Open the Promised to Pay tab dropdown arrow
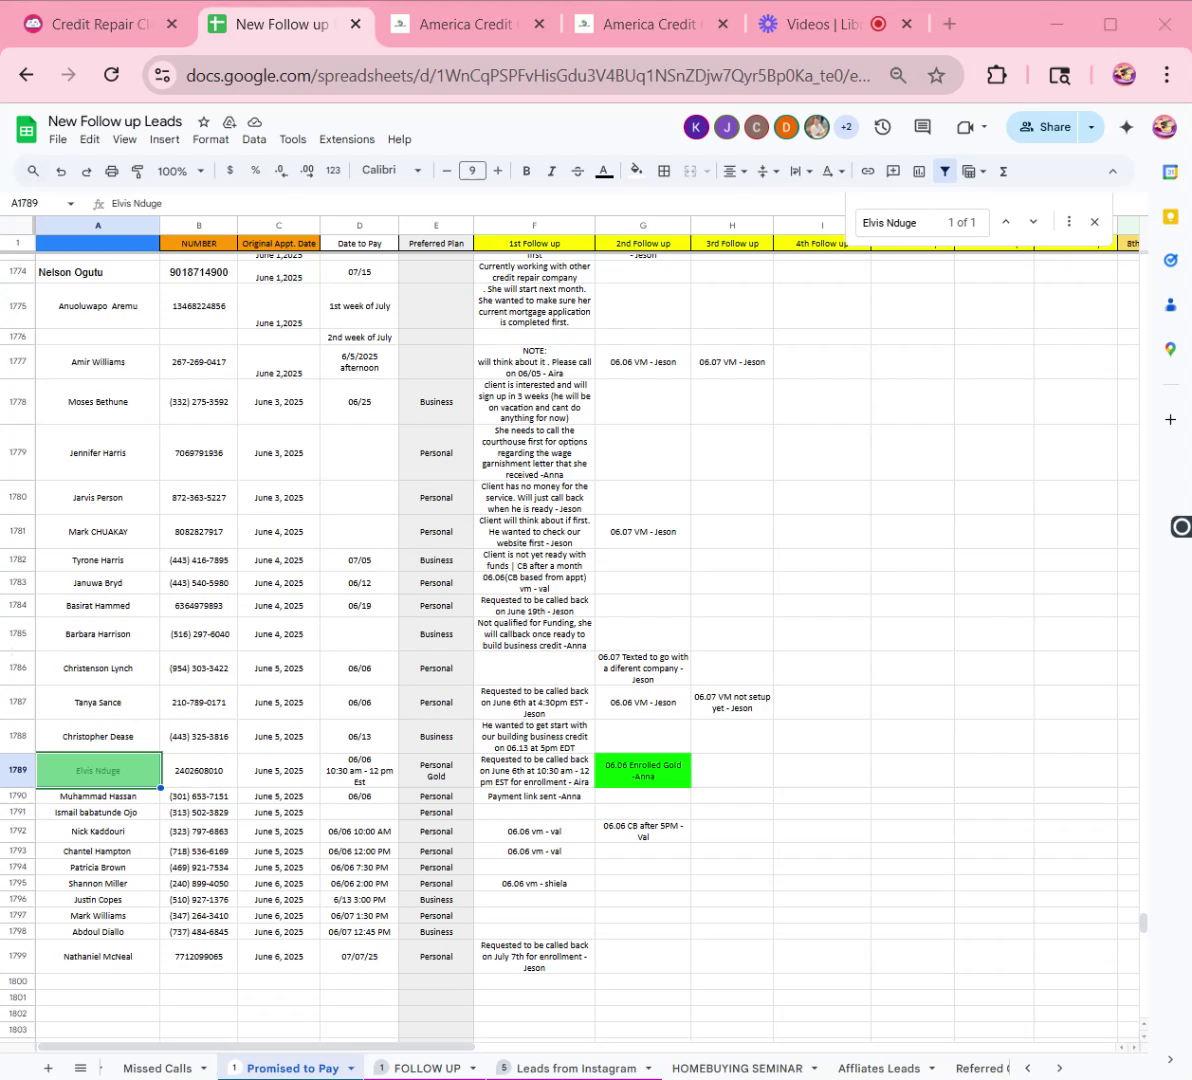The image size is (1192, 1080). click(351, 1068)
